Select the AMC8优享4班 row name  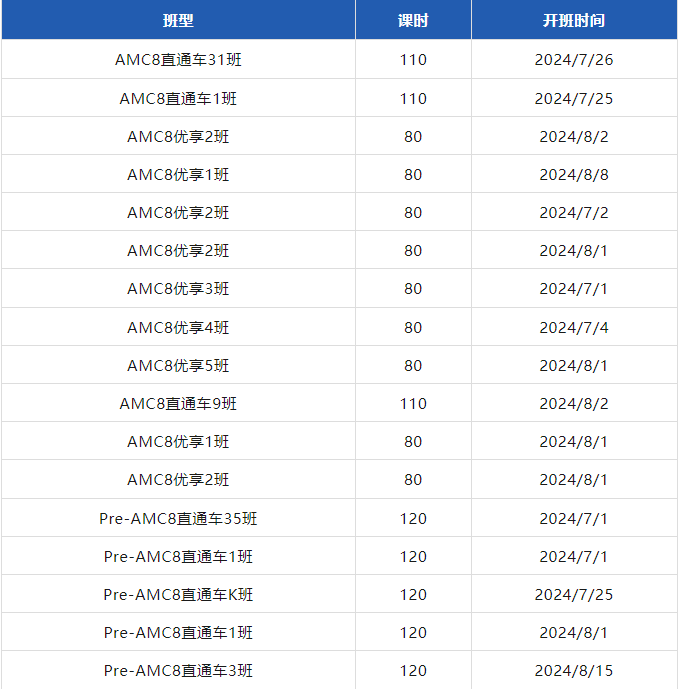pyautogui.click(x=178, y=327)
